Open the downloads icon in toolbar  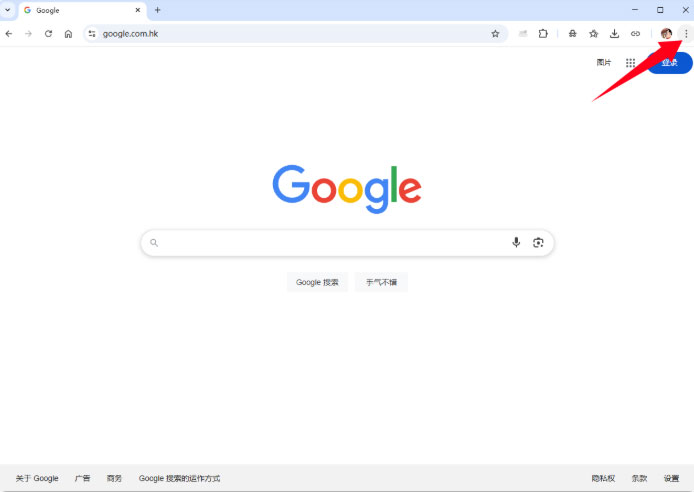pos(614,34)
